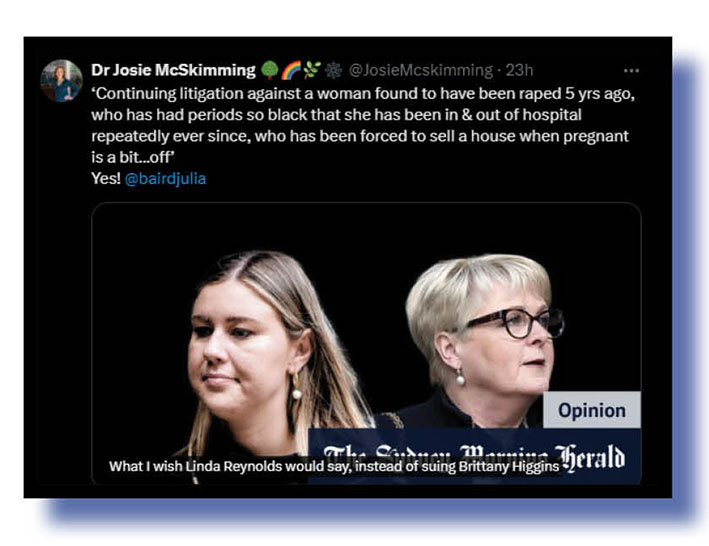Click the green herb emoji
709x546 pixels.
tap(312, 70)
